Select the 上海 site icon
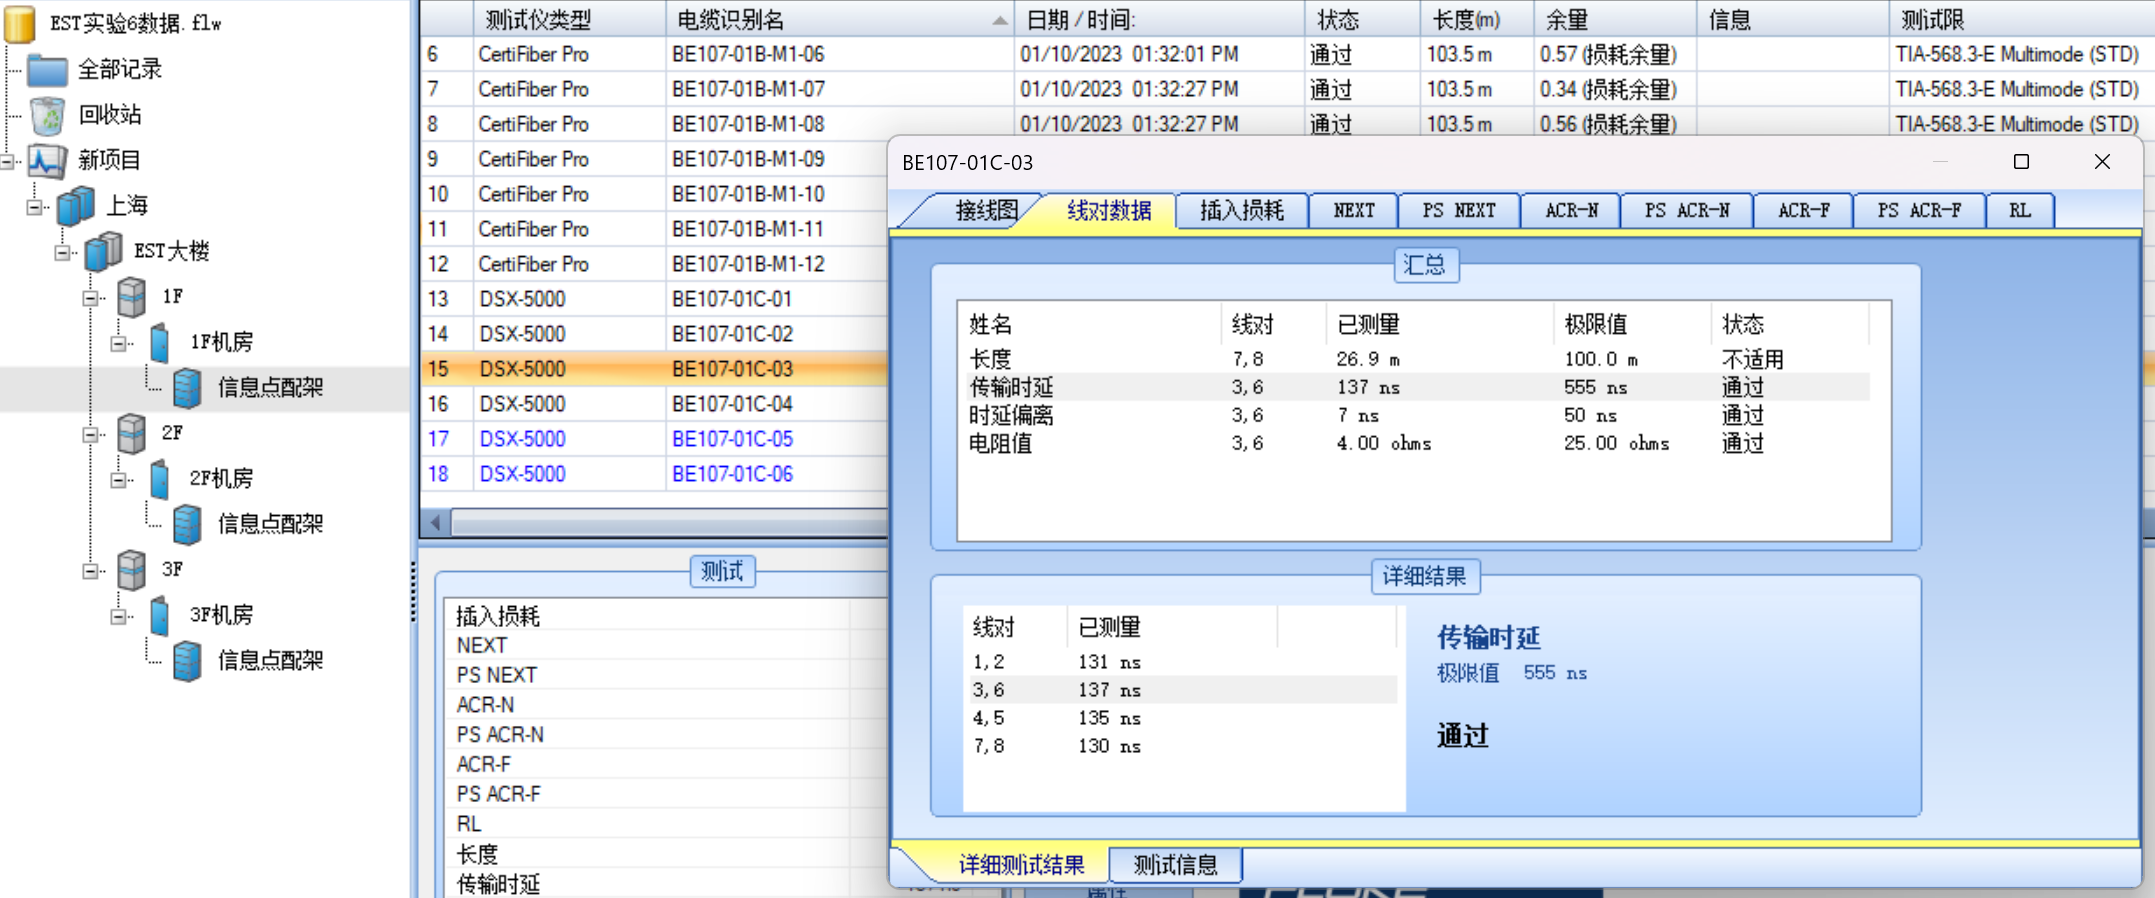The image size is (2155, 898). pyautogui.click(x=76, y=206)
